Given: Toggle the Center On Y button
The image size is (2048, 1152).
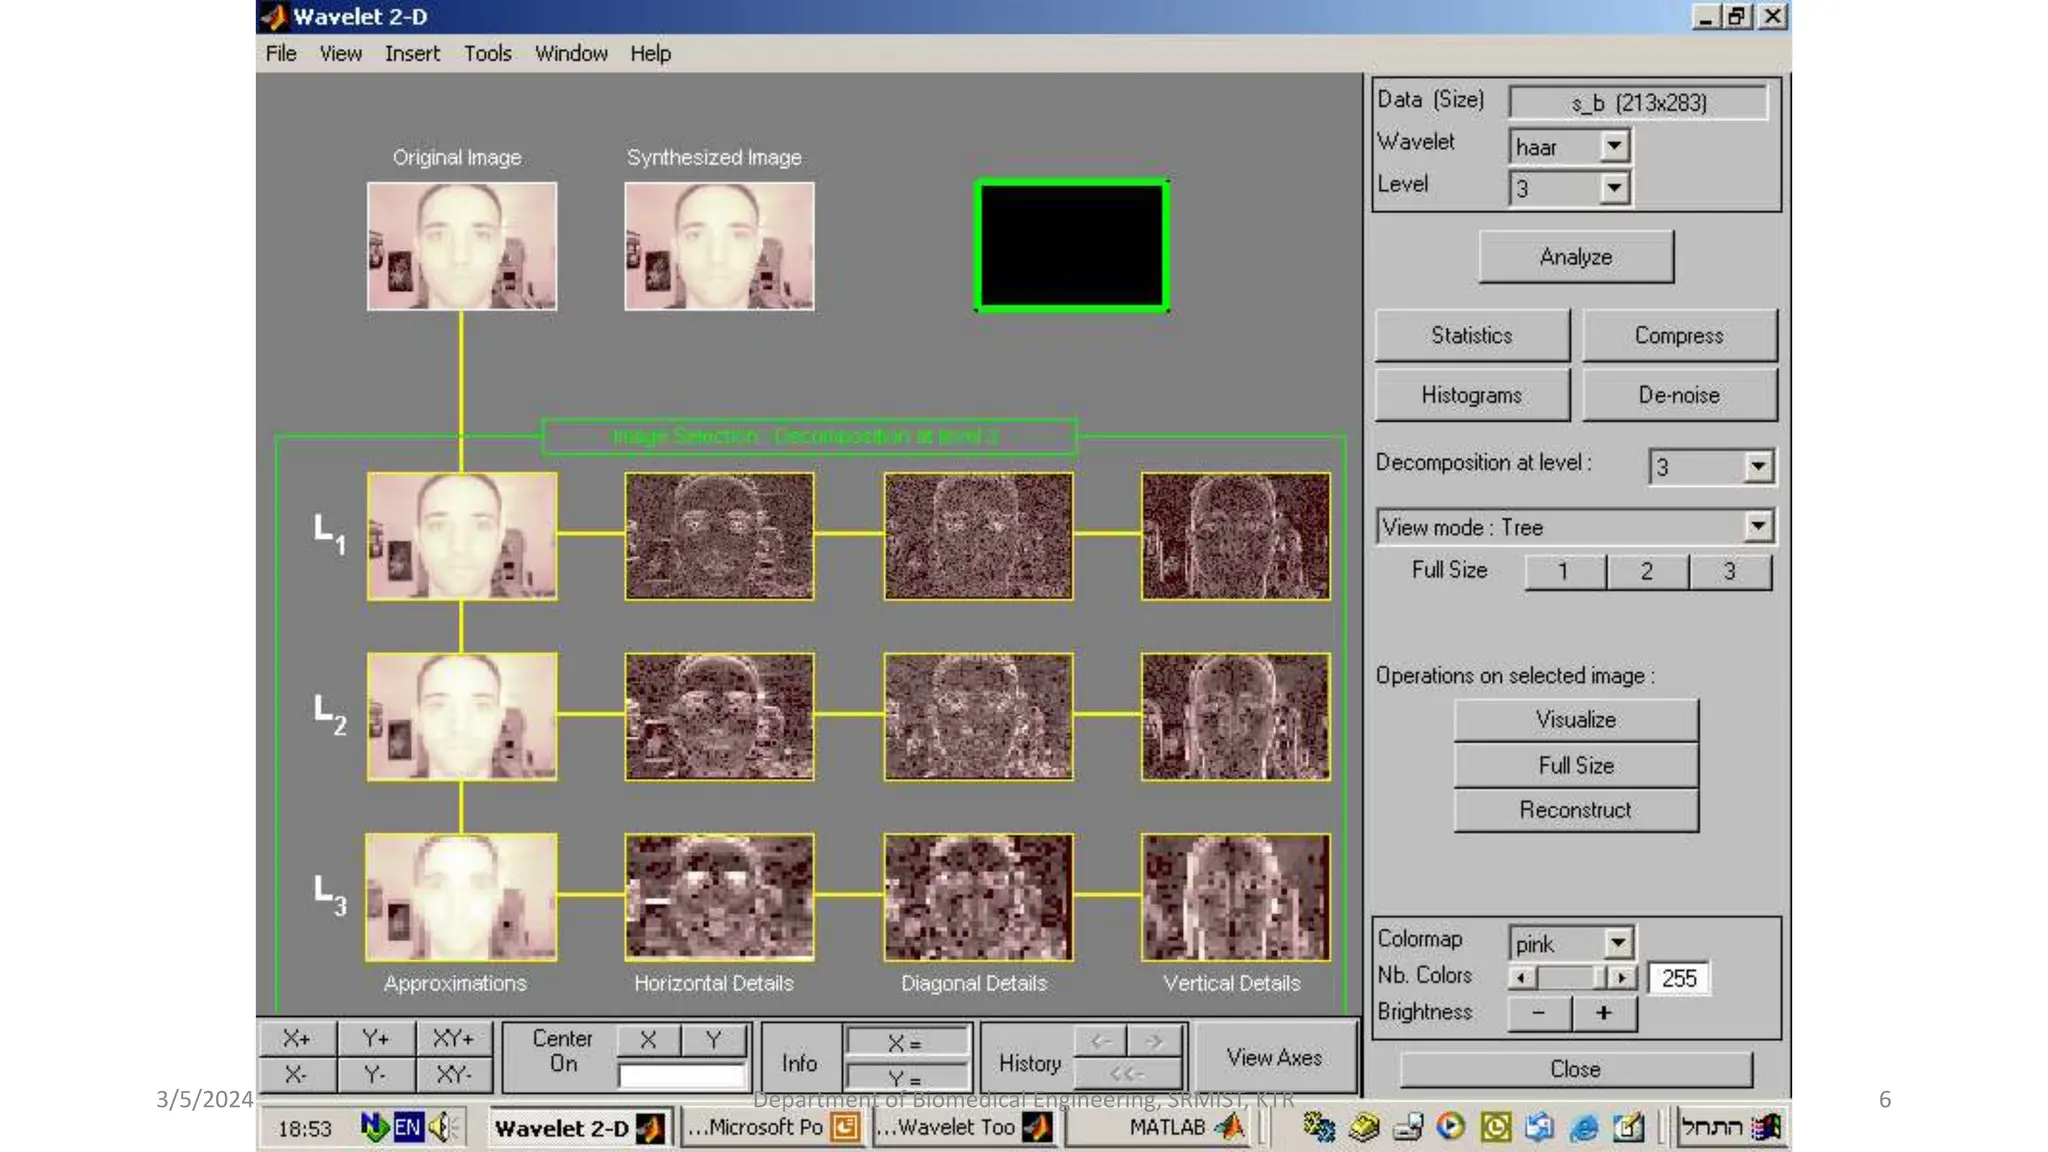Looking at the screenshot, I should (x=713, y=1040).
